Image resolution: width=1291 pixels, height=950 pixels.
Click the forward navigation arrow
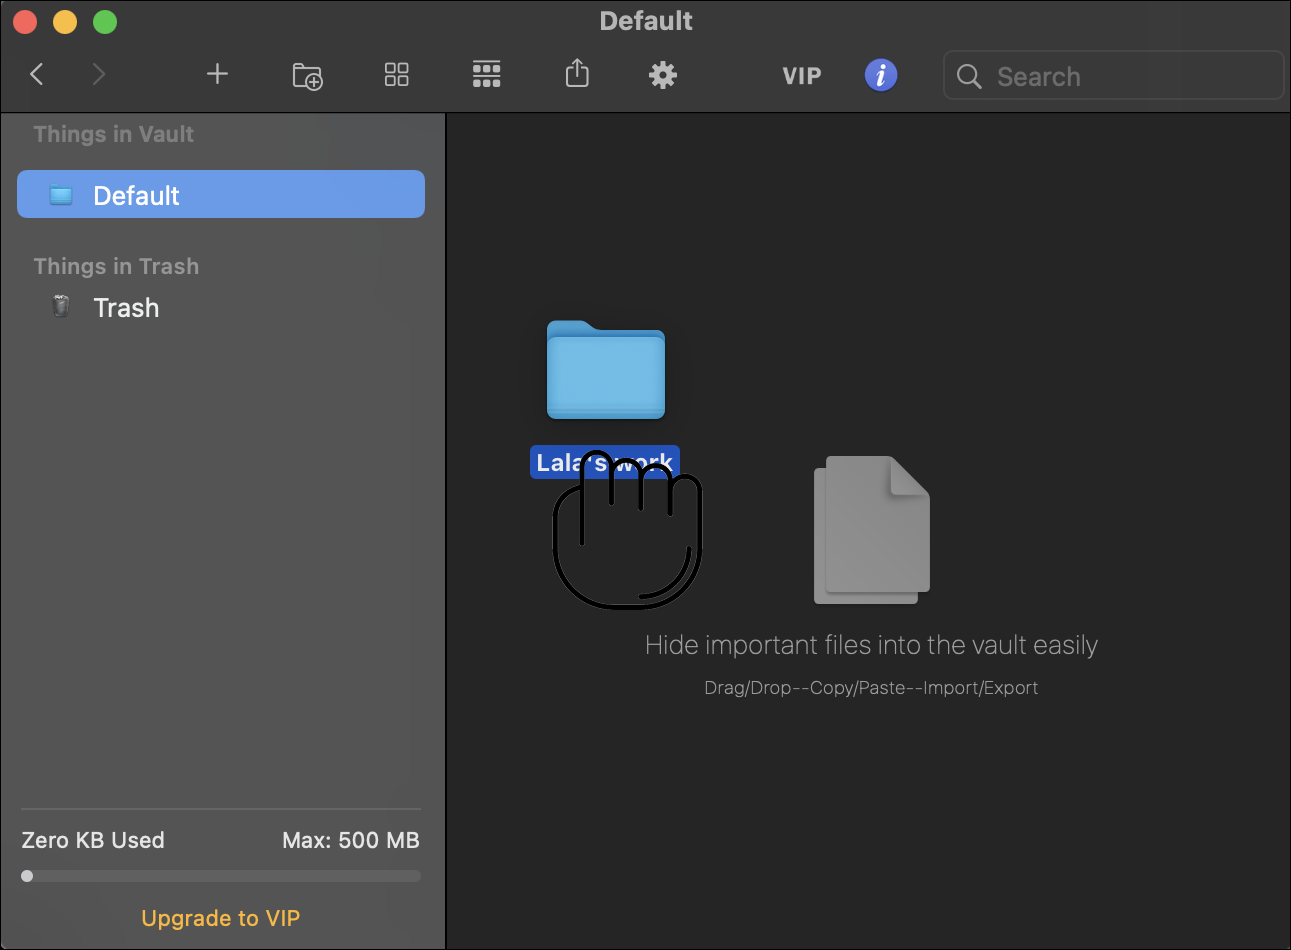pos(98,74)
